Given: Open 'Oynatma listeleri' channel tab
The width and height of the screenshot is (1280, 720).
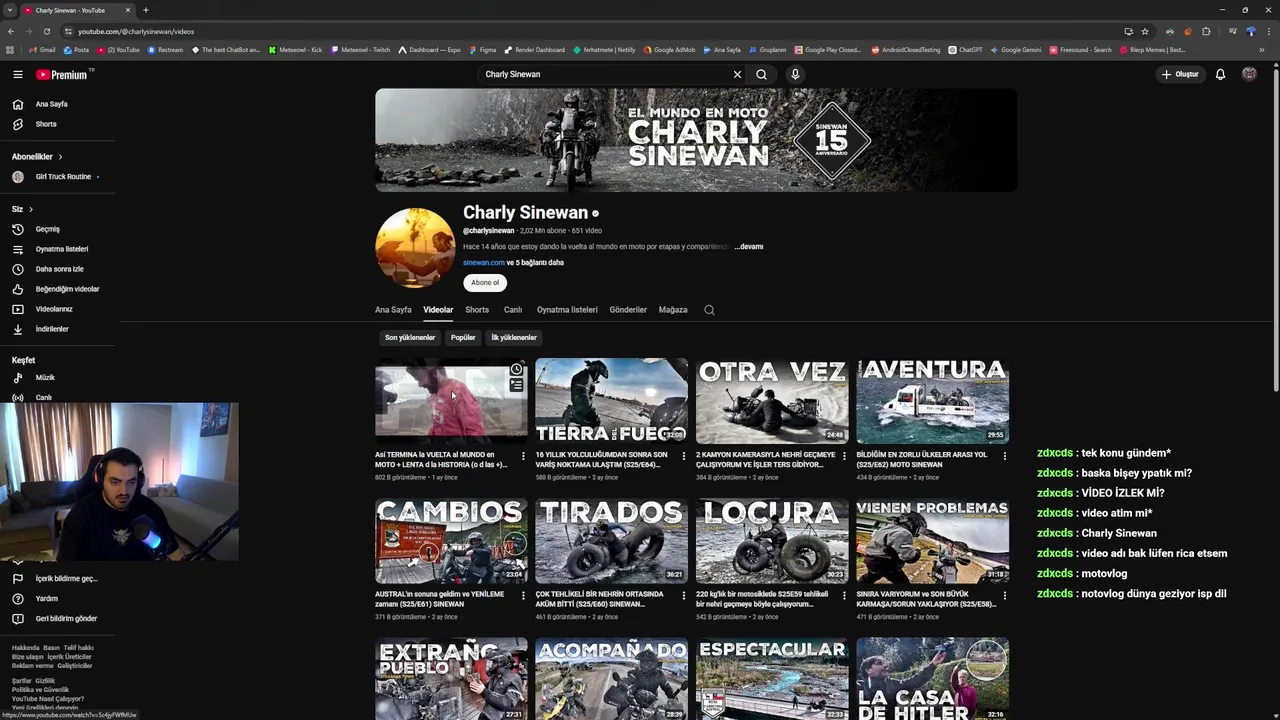Looking at the screenshot, I should click(567, 310).
